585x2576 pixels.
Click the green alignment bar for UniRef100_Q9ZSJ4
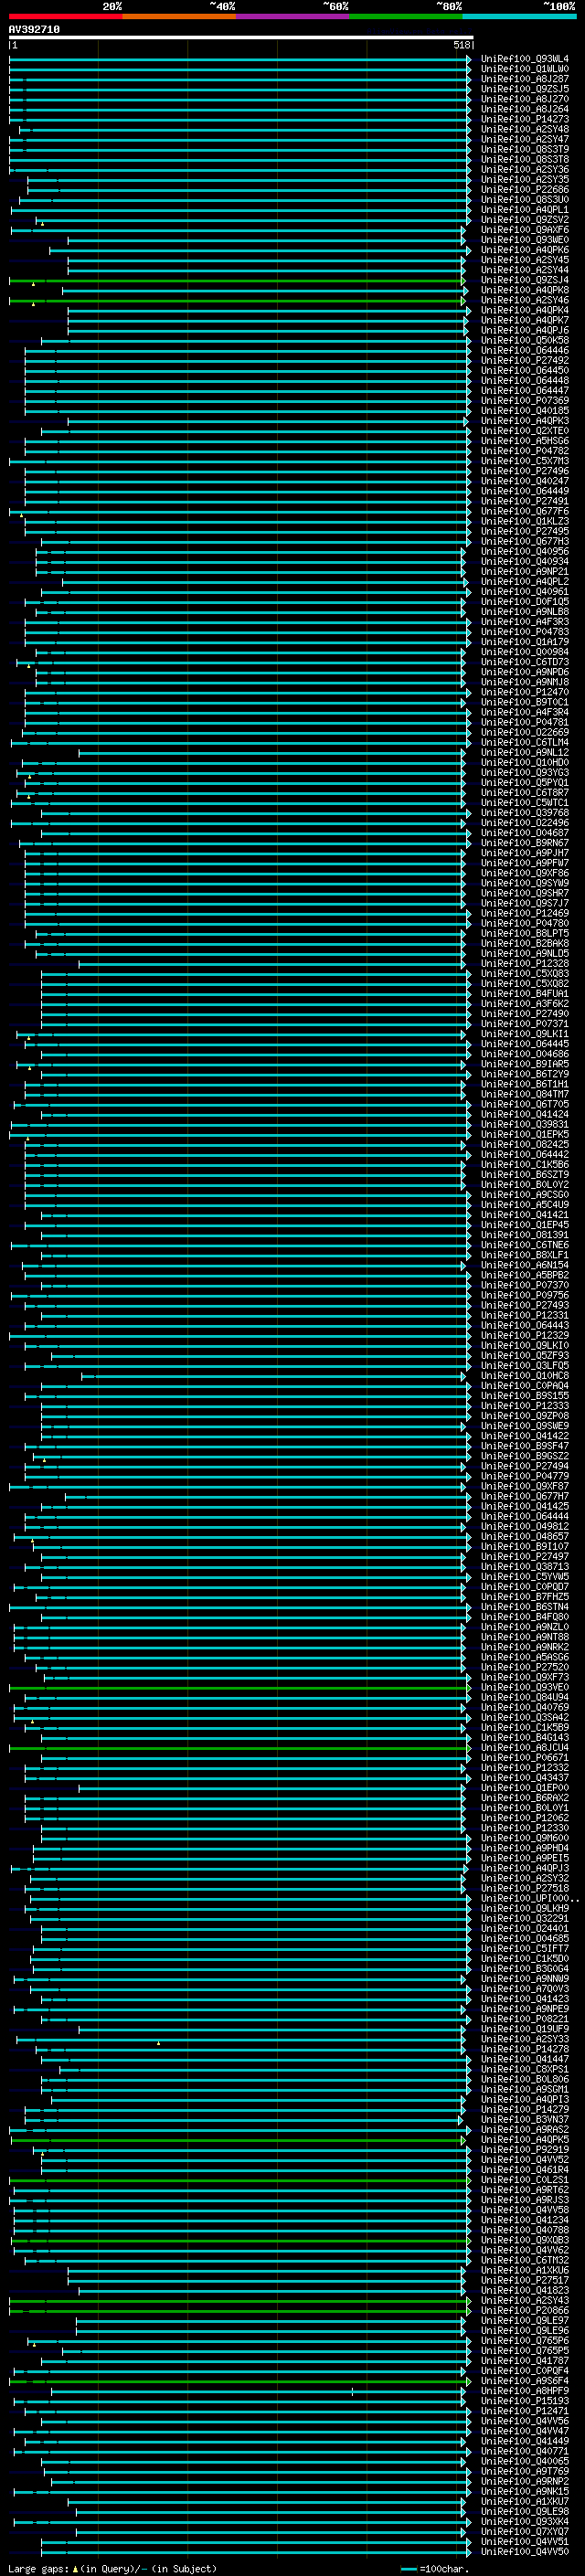(238, 281)
